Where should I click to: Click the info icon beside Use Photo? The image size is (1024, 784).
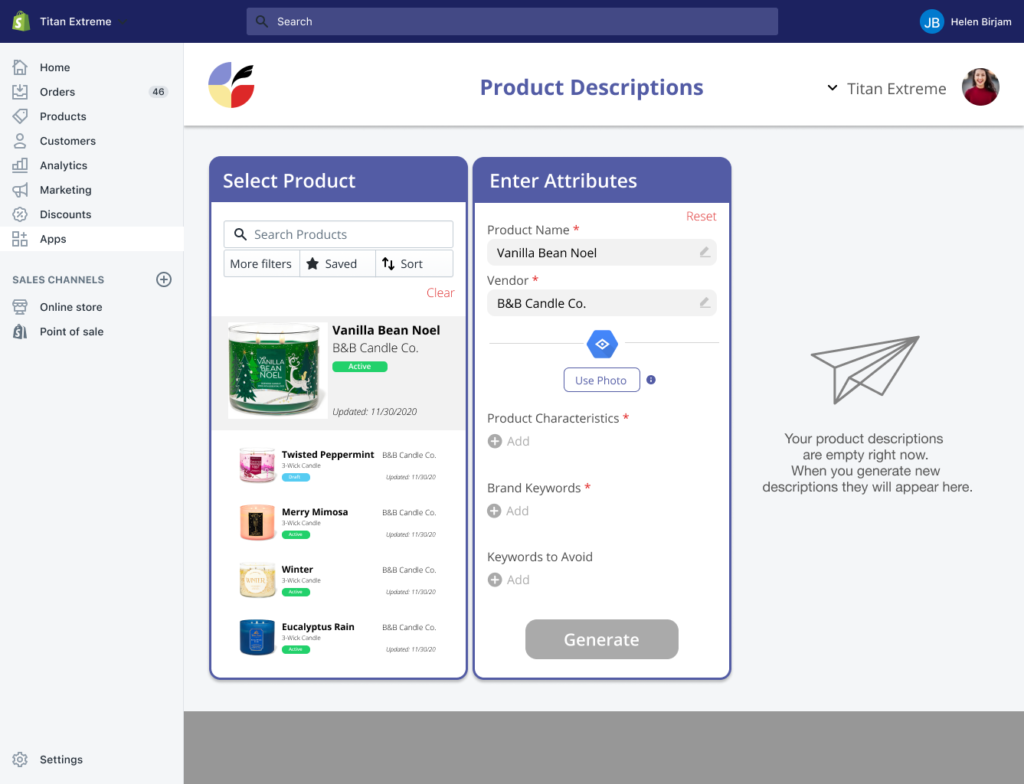pyautogui.click(x=651, y=380)
